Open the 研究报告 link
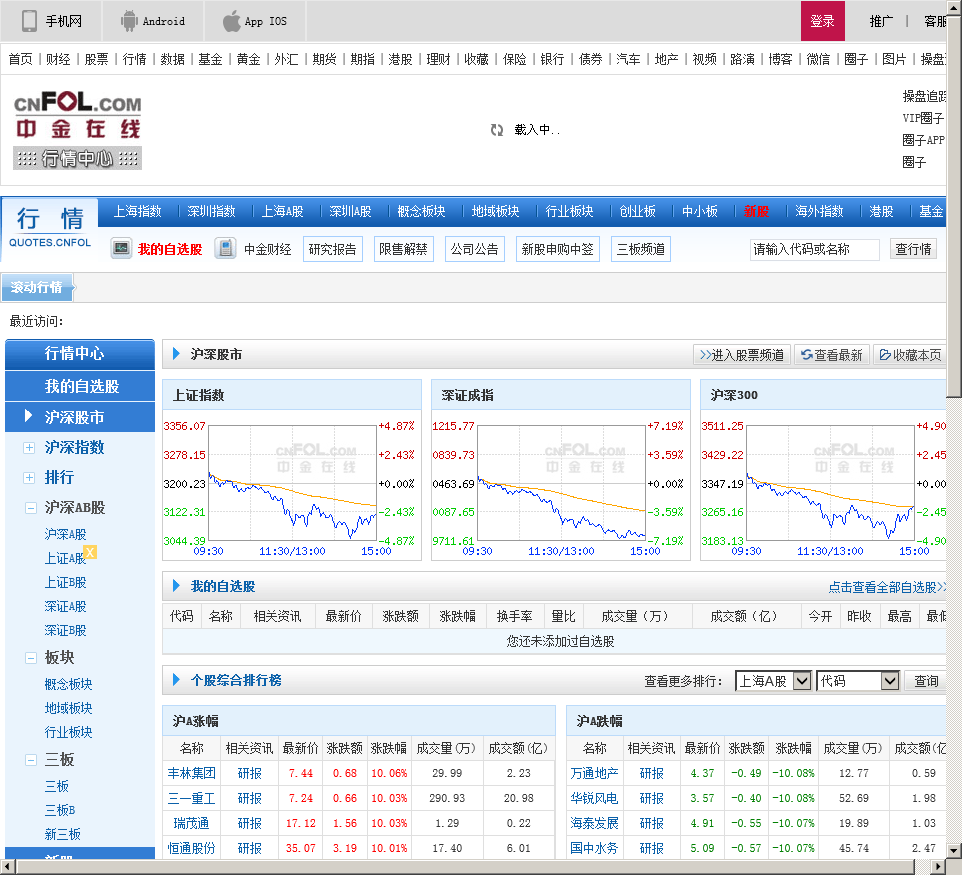 333,249
